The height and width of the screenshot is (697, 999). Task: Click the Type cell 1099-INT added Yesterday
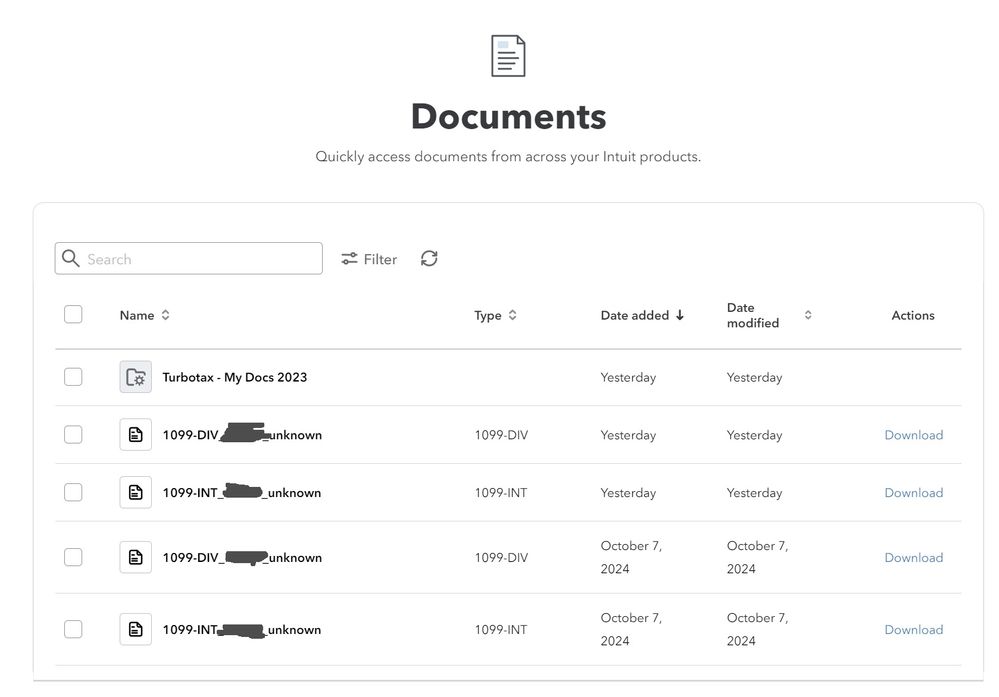coord(501,492)
